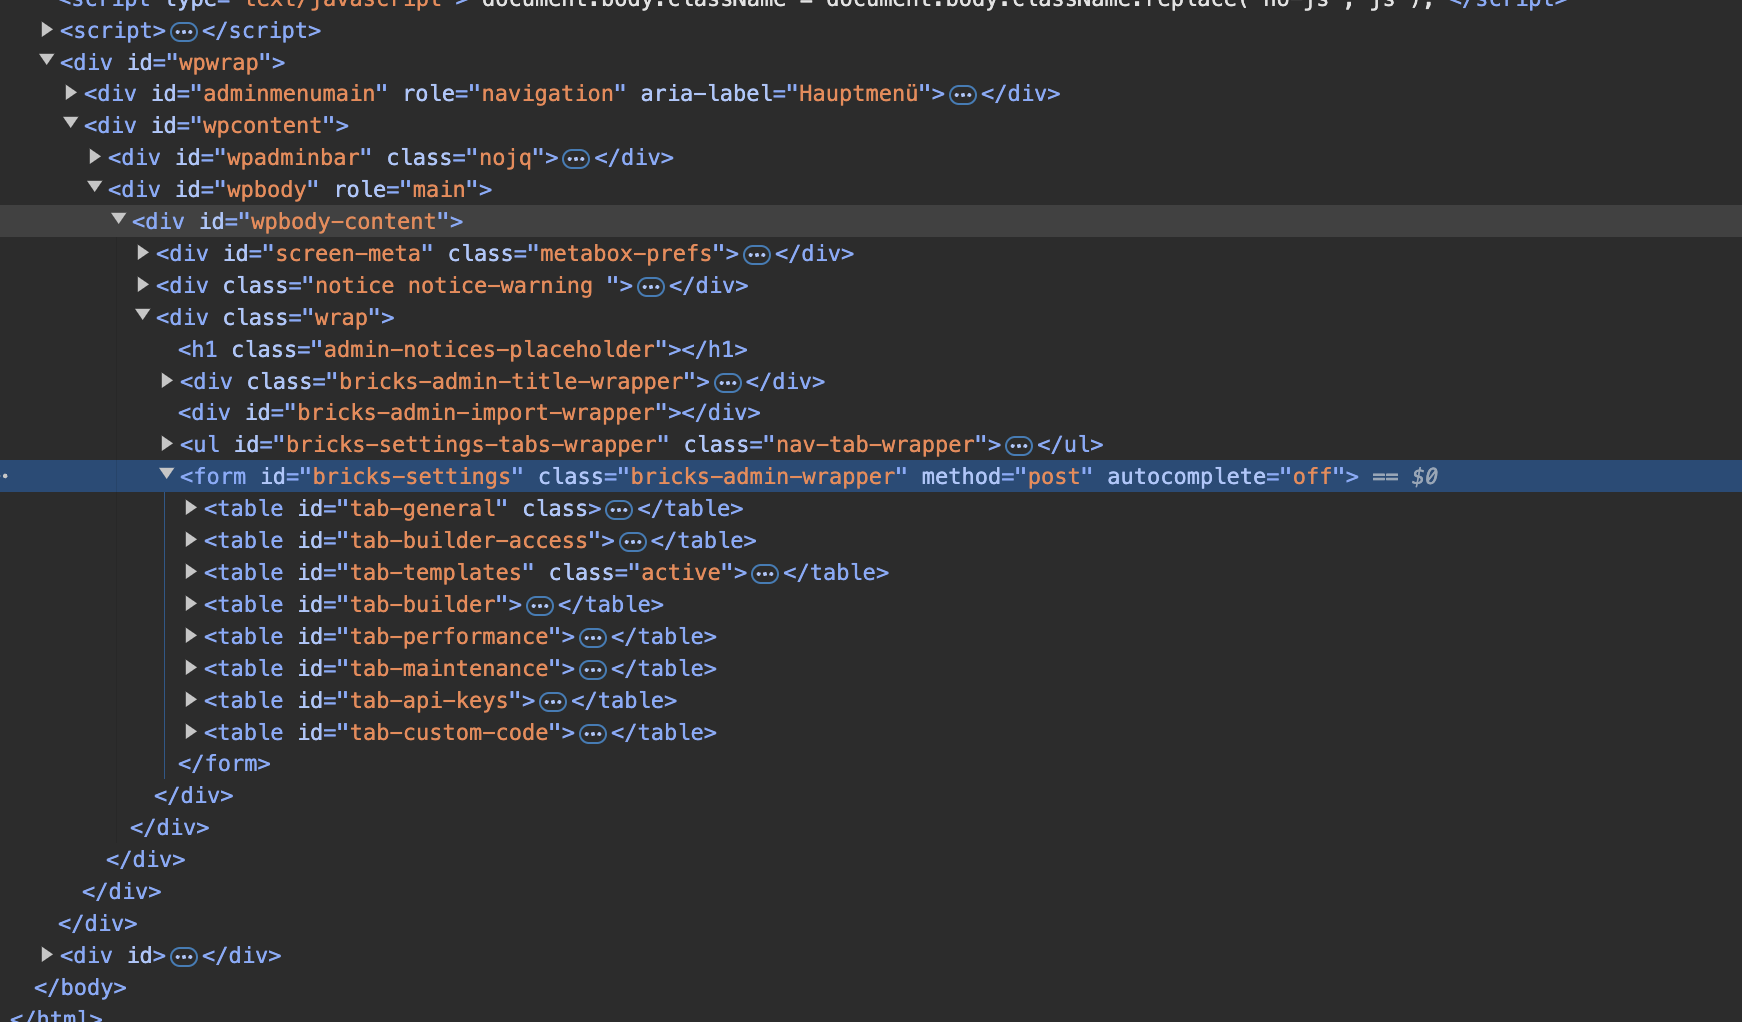Click ellipsis badge in tab-builder-access row
1742x1022 pixels.
point(633,542)
